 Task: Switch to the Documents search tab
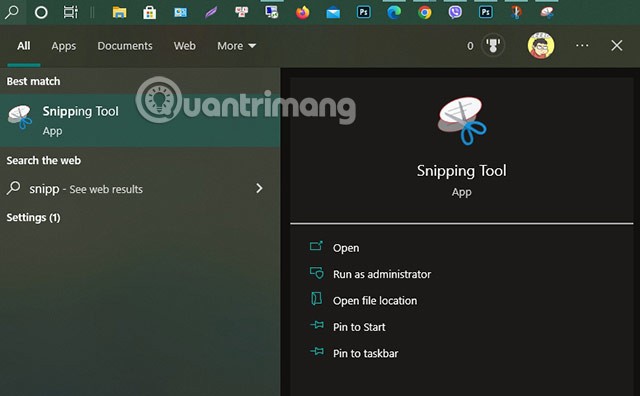tap(125, 46)
